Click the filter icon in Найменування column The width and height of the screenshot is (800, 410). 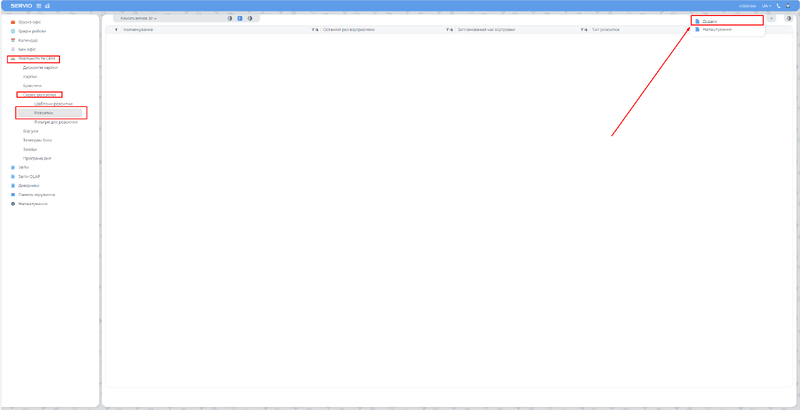(x=313, y=30)
